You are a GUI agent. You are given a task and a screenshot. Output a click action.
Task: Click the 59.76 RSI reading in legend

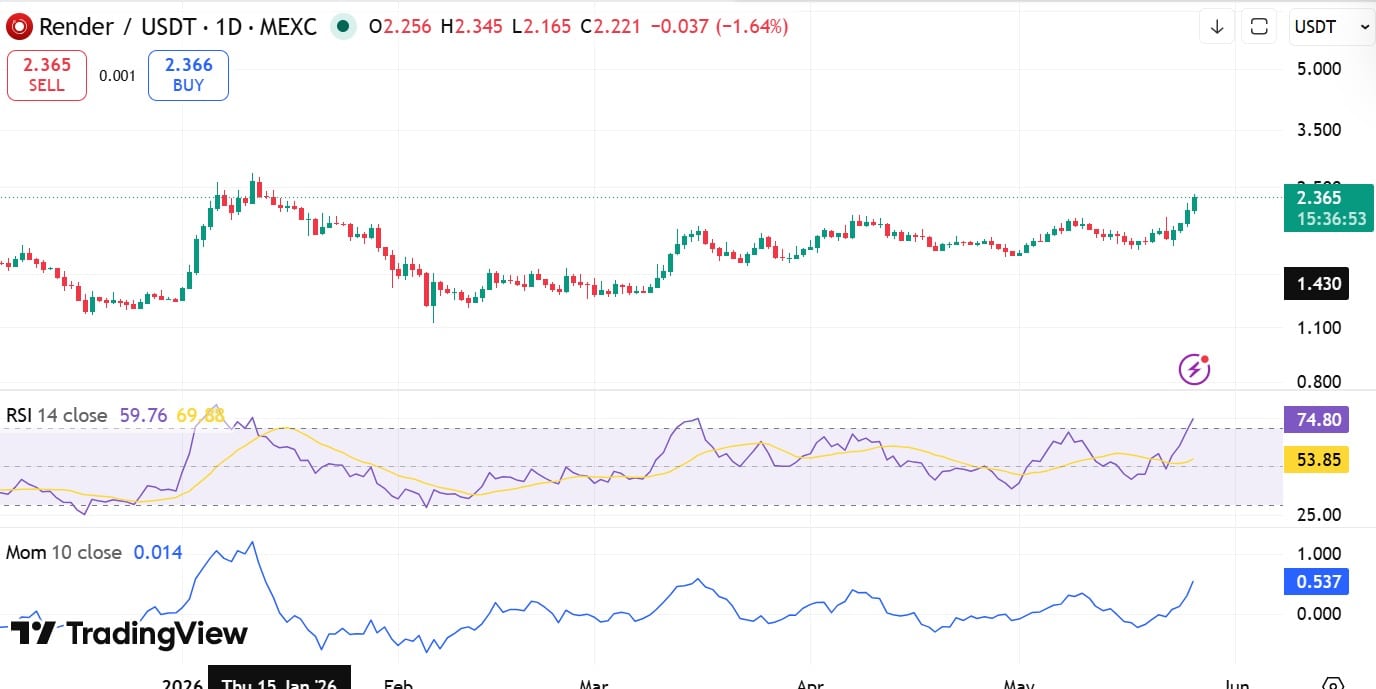tap(143, 414)
